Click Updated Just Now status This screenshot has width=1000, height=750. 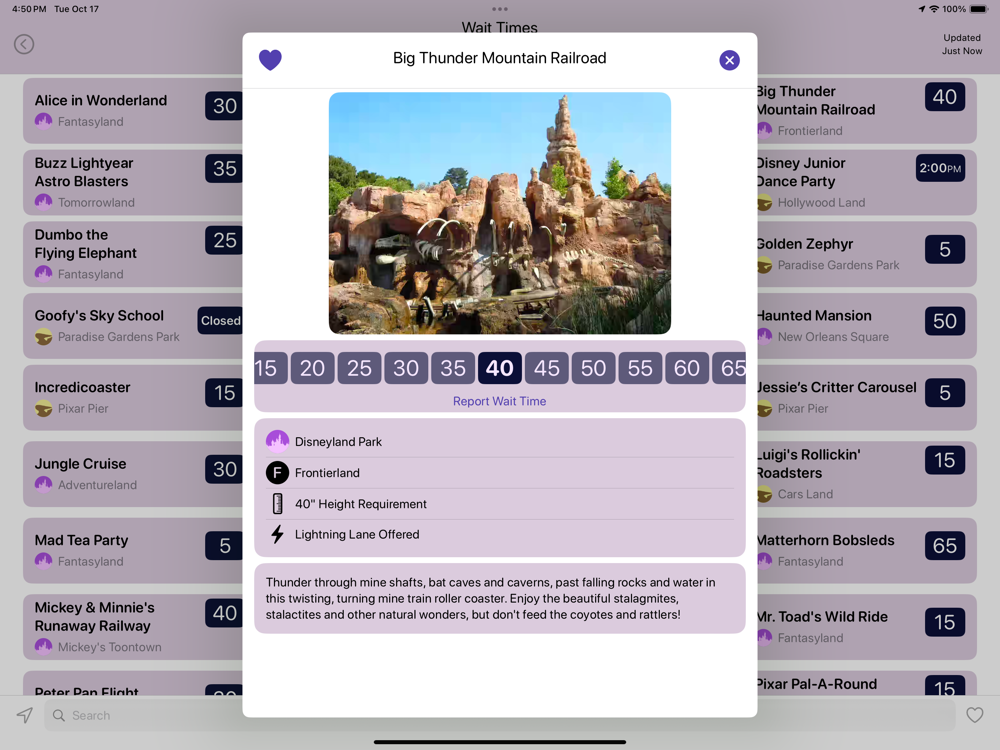point(962,44)
